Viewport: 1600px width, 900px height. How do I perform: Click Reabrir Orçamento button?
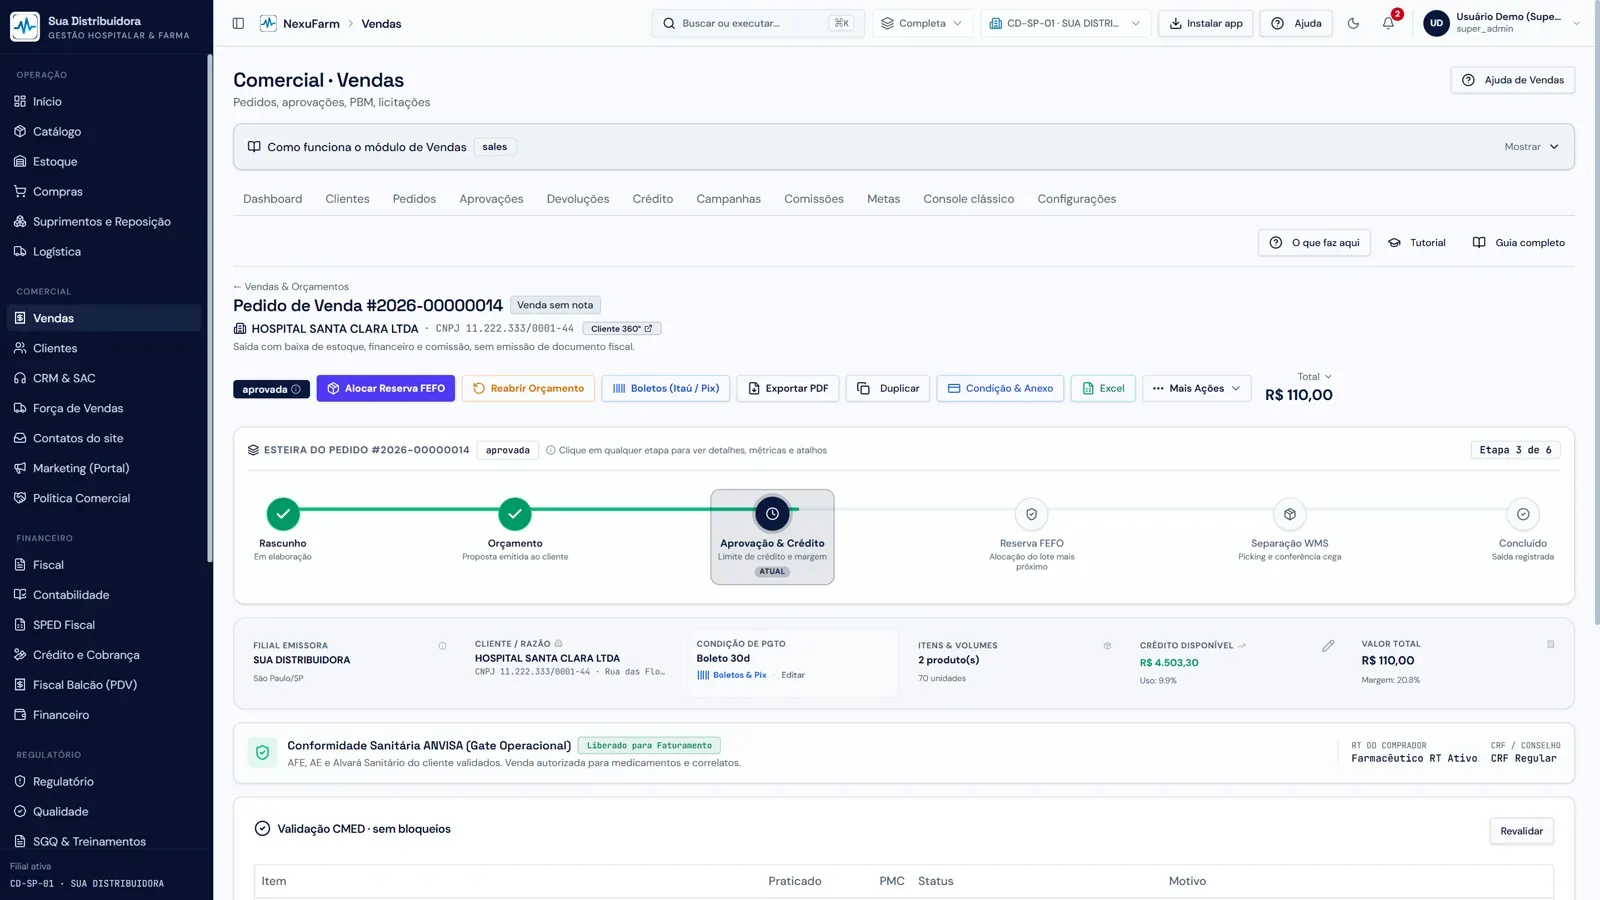click(528, 389)
